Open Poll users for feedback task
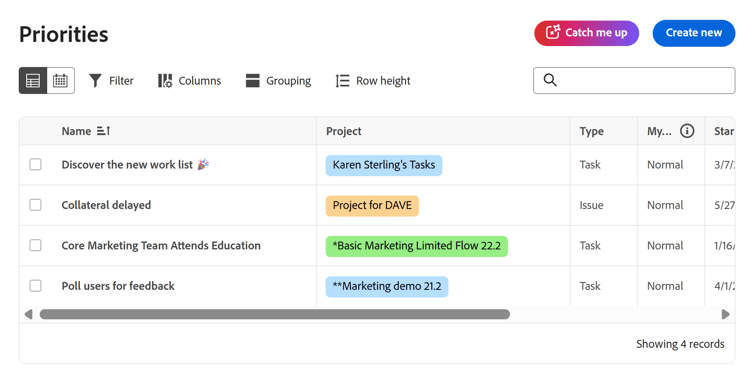The width and height of the screenshot is (750, 374). click(x=118, y=286)
